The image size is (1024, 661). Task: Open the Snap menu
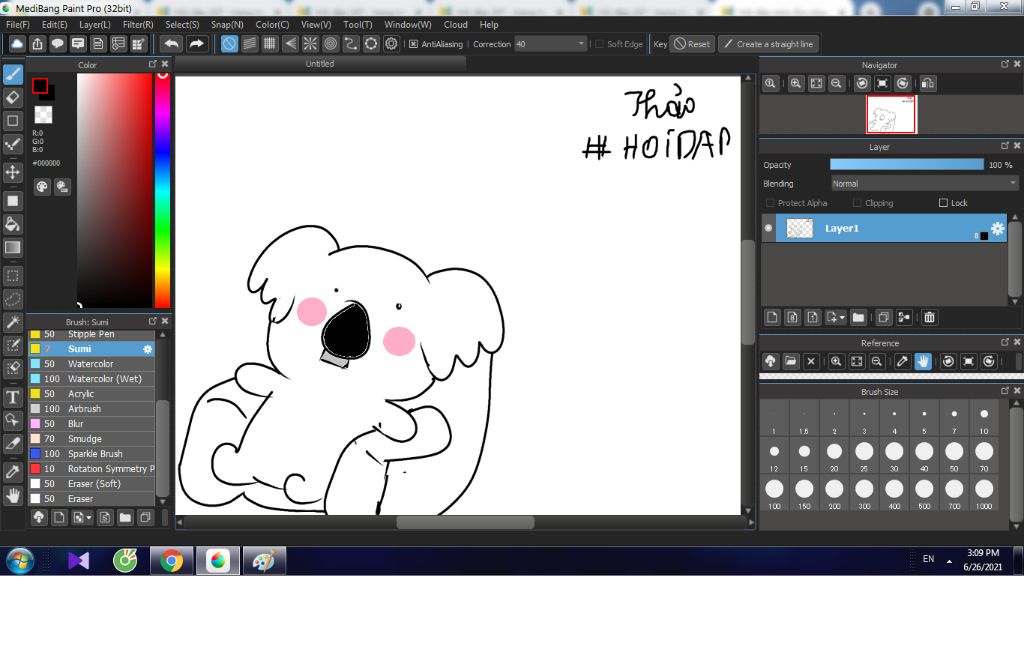(x=227, y=24)
